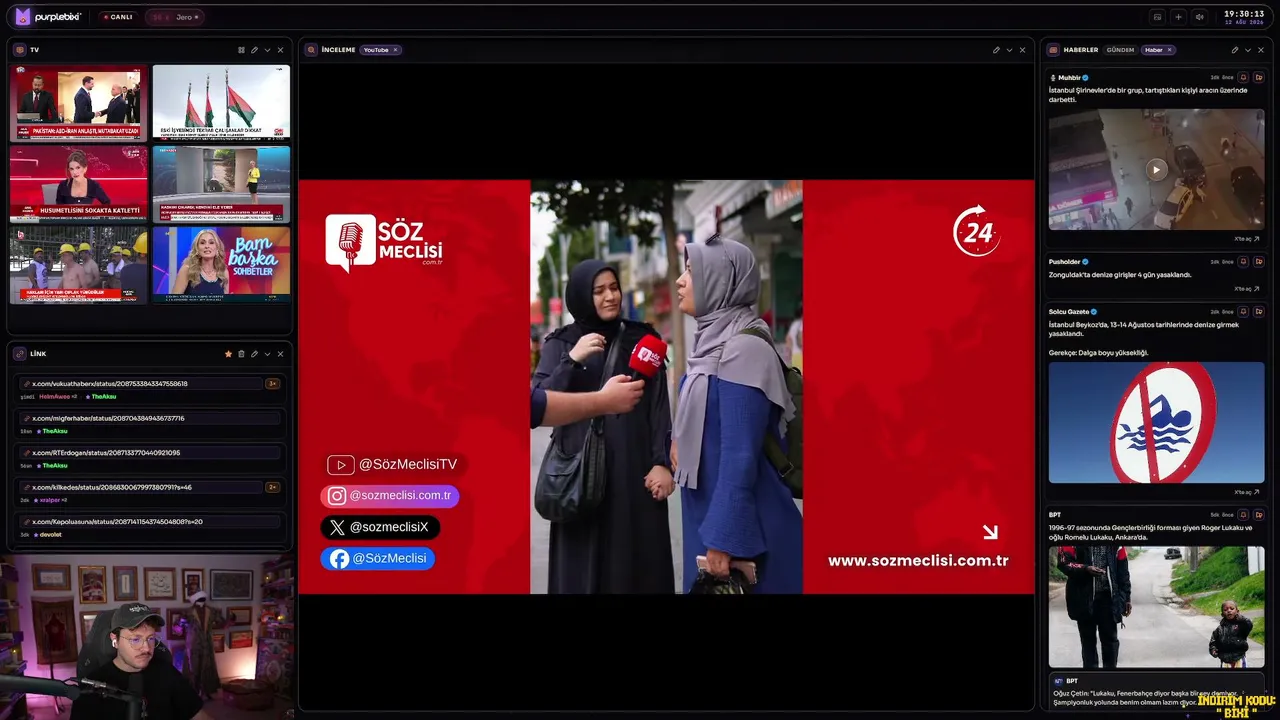Screen dimensions: 1280x720
Task: Click the TV panel icon
Action: tap(20, 50)
